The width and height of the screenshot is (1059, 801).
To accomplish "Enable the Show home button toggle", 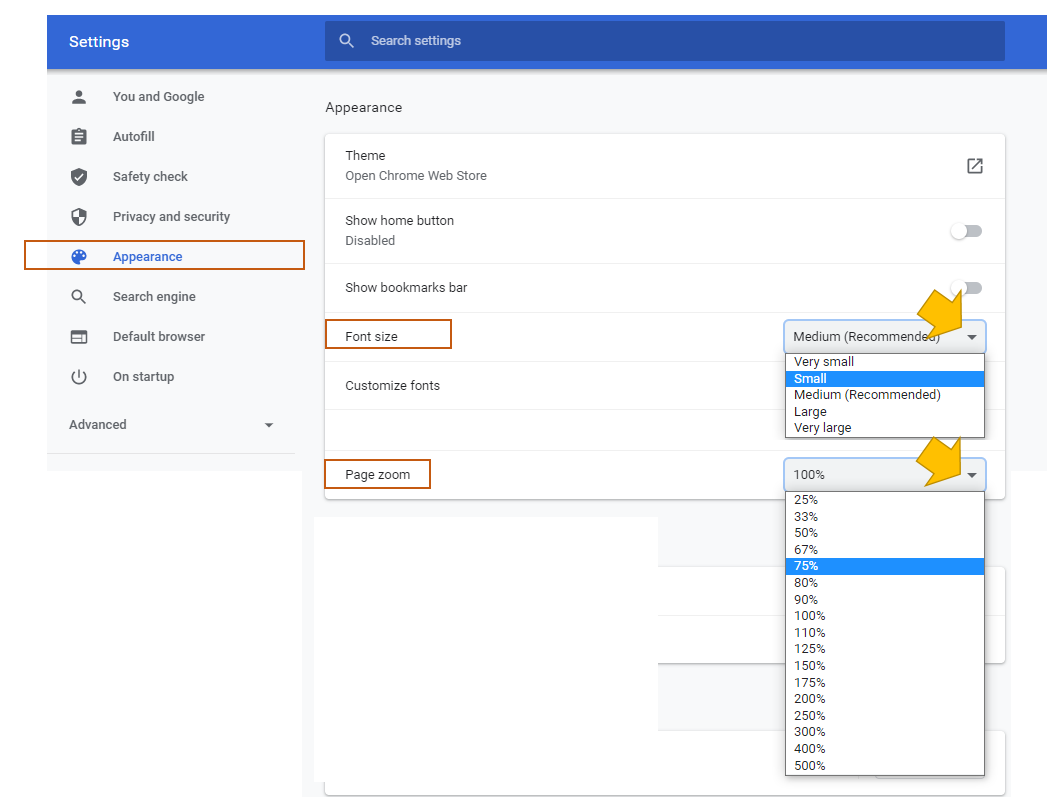I will [x=966, y=231].
